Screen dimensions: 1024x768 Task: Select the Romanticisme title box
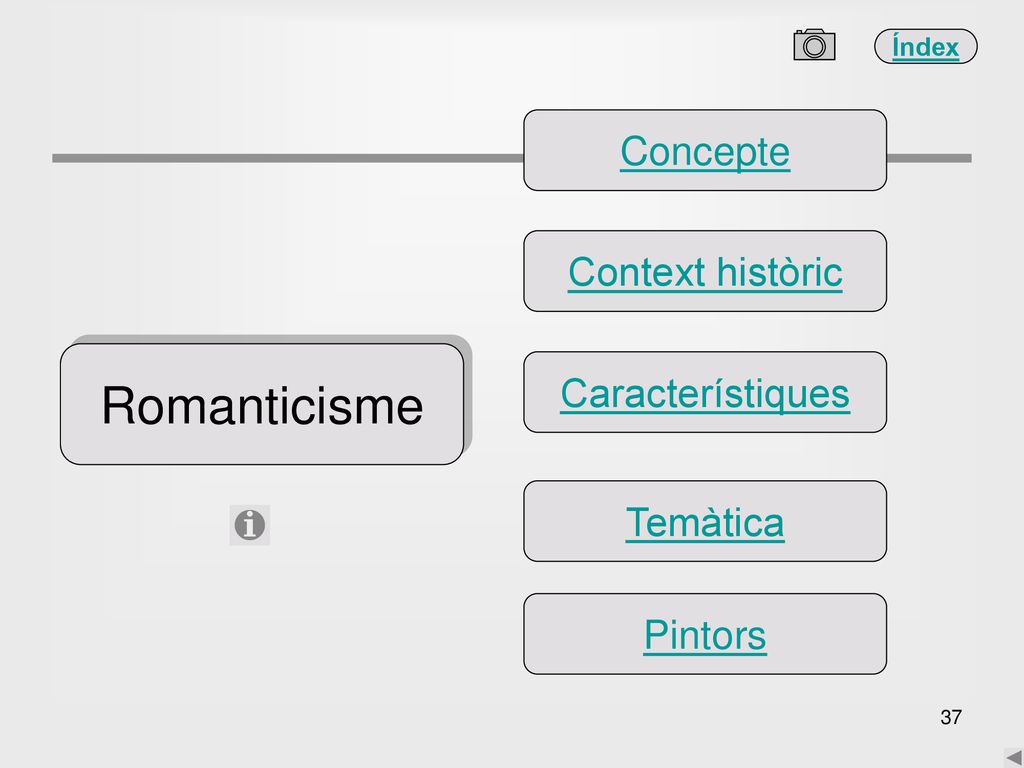click(x=262, y=405)
